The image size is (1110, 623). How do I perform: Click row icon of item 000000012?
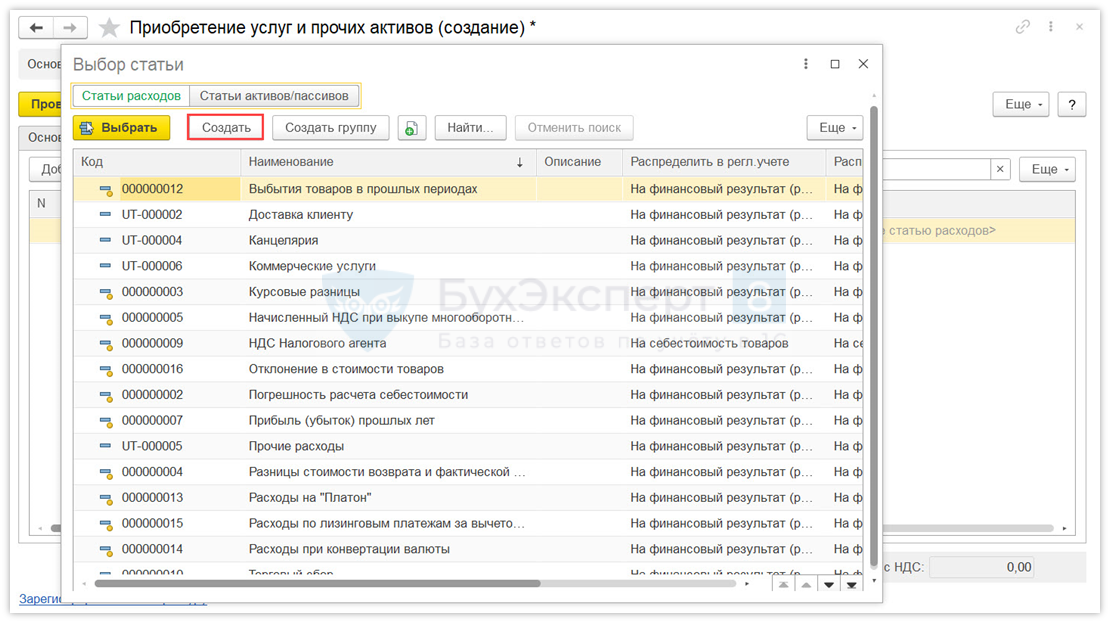(105, 190)
